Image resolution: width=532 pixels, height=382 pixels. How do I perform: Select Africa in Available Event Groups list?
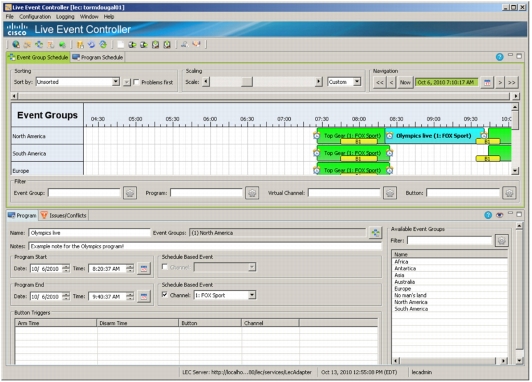(x=401, y=262)
